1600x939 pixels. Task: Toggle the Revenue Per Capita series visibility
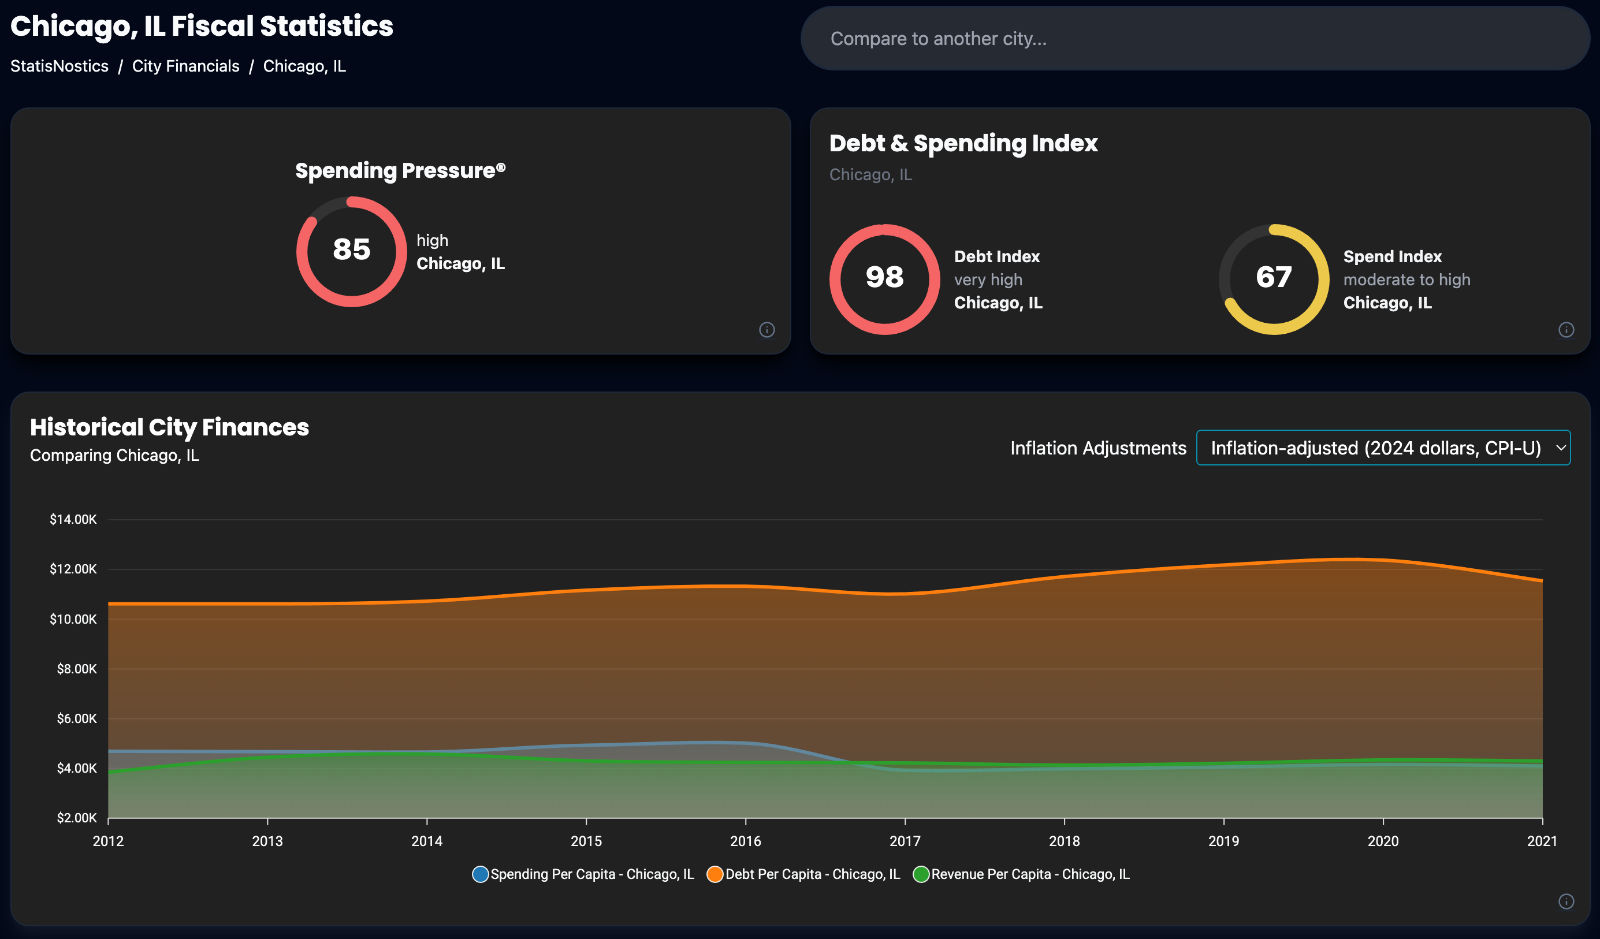pos(1022,873)
